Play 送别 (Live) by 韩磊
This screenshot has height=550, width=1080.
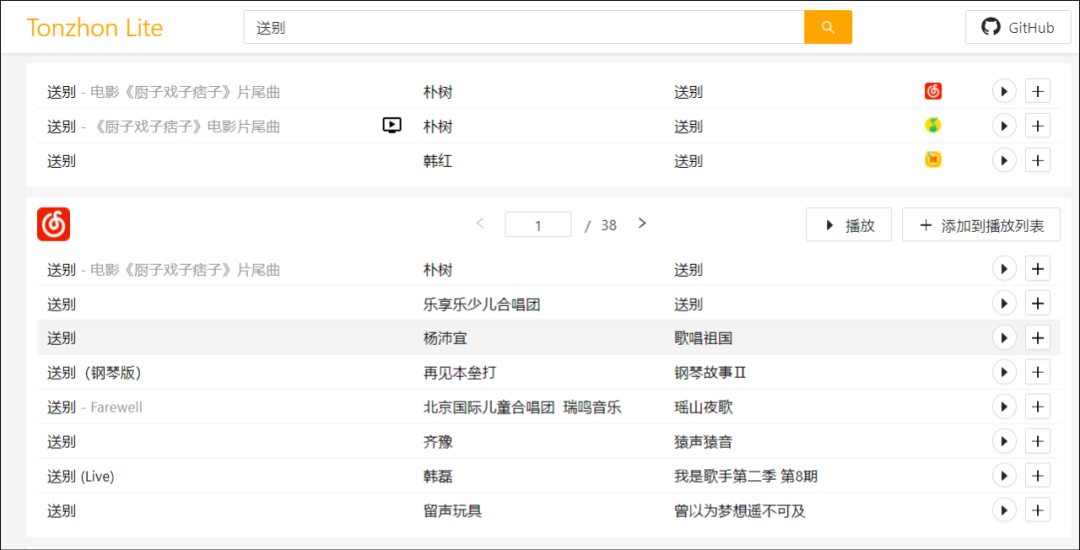[x=1004, y=476]
